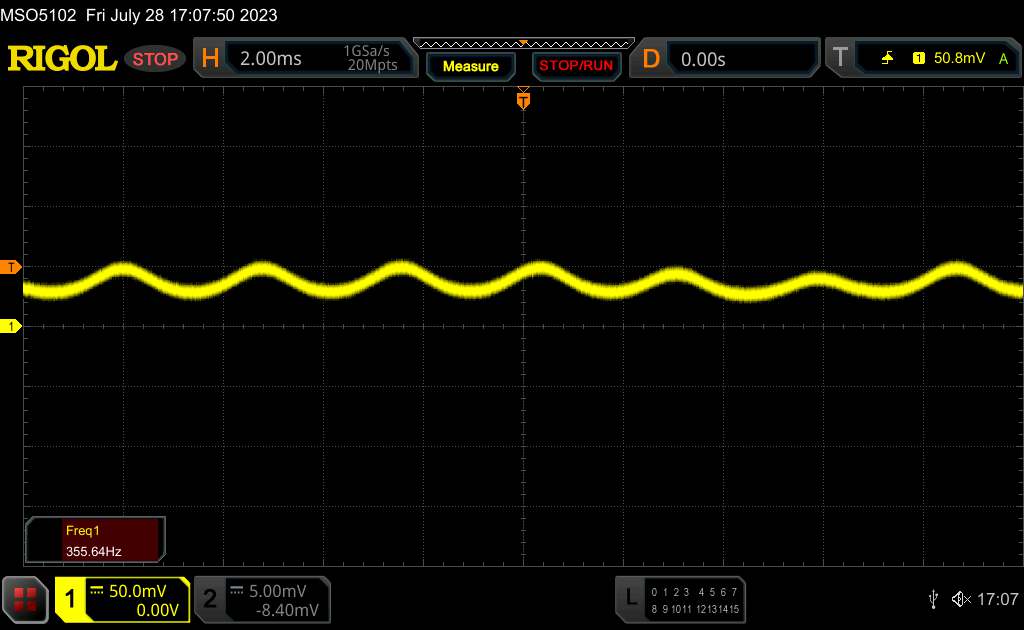Click the Freq1 measurement box
This screenshot has width=1024, height=630.
[x=95, y=540]
